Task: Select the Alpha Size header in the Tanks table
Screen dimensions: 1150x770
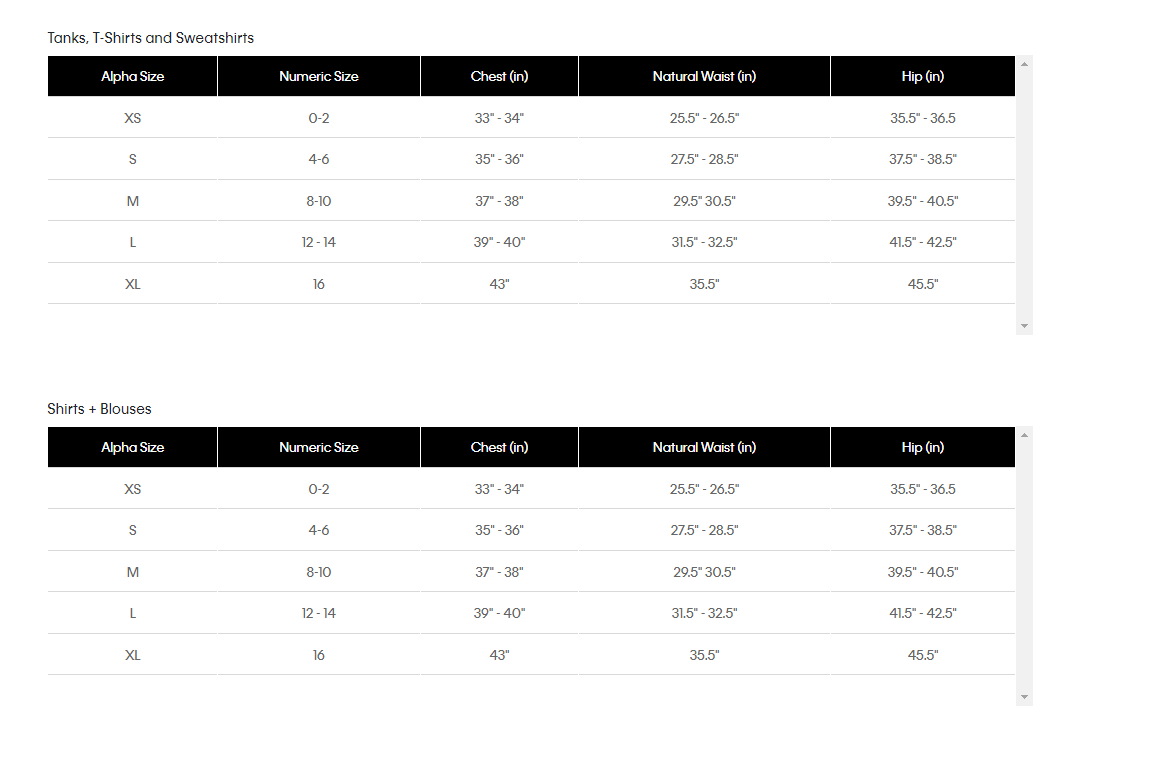Action: 133,76
